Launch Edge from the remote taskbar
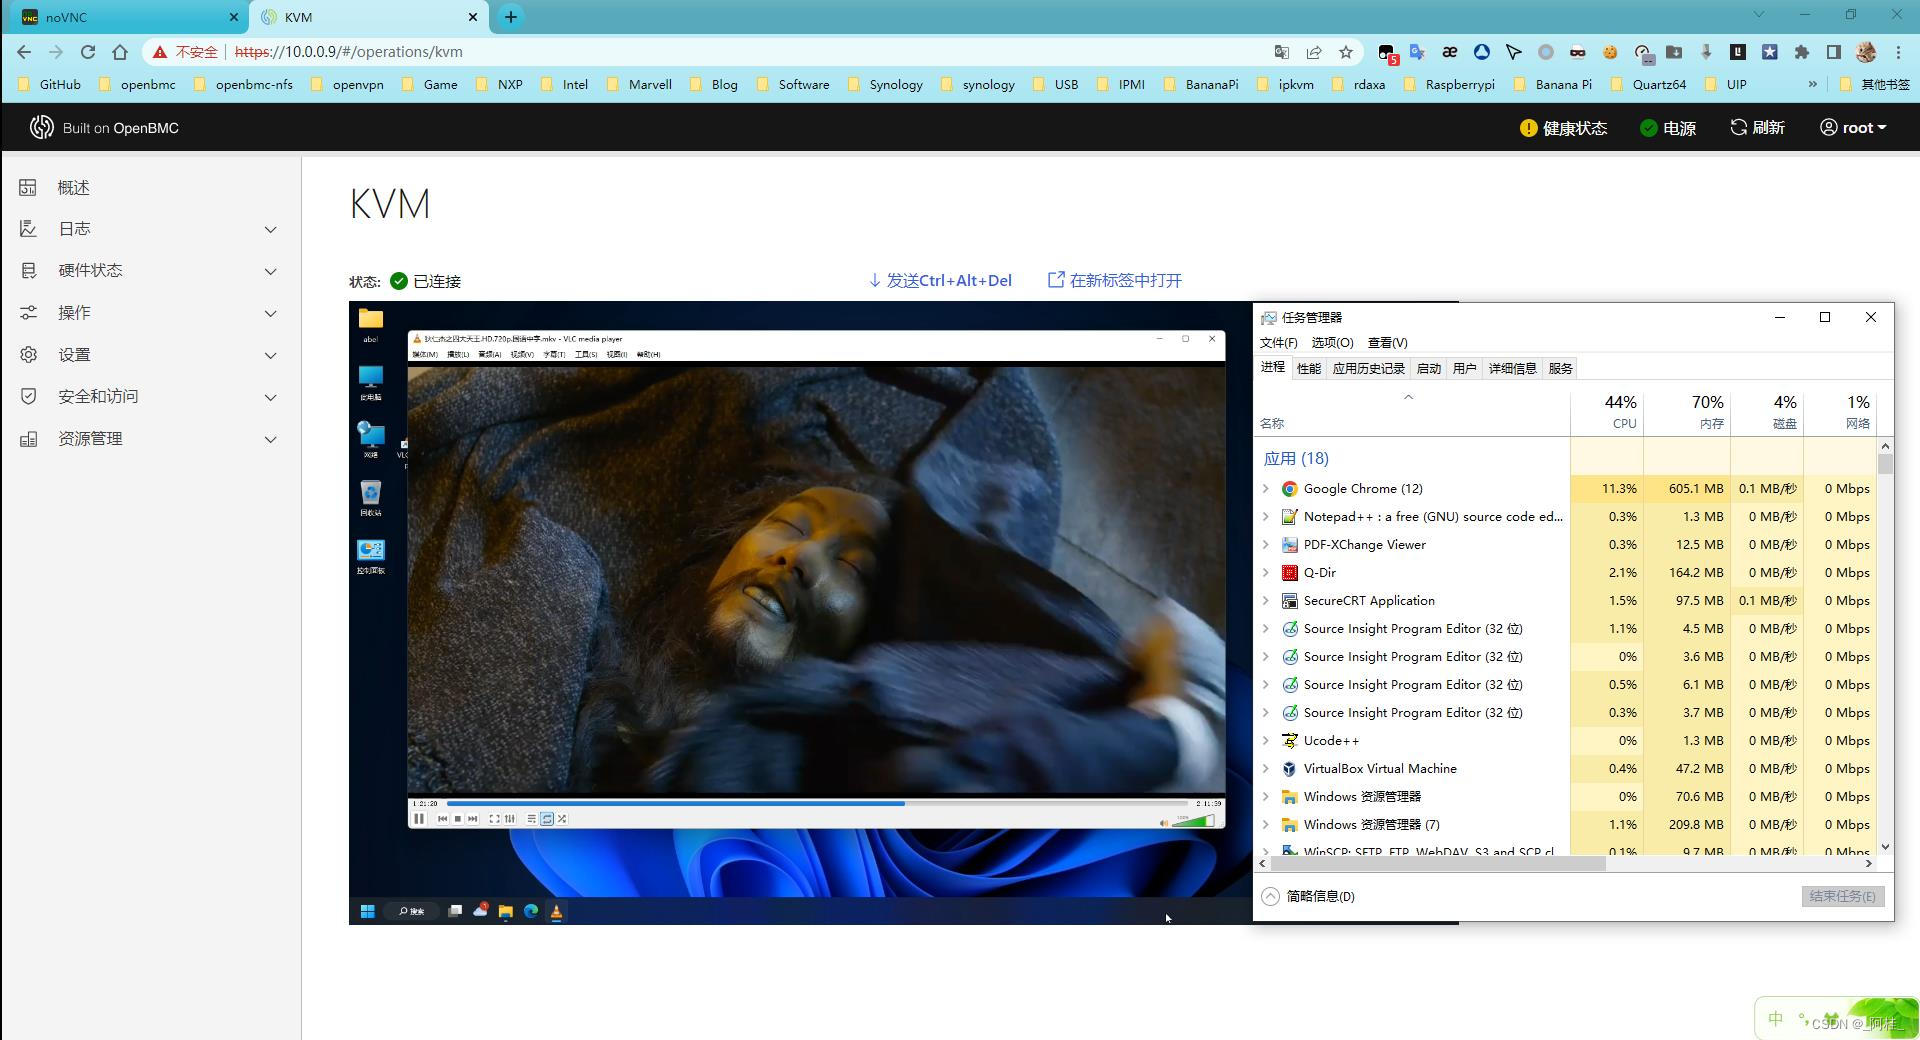The height and width of the screenshot is (1040, 1920). (x=531, y=911)
